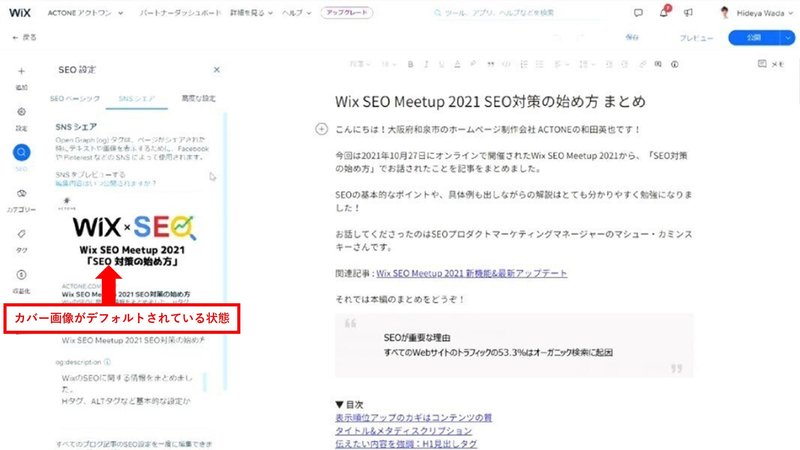
Task: Open the 設定 settings gear in sidebar
Action: pos(21,112)
